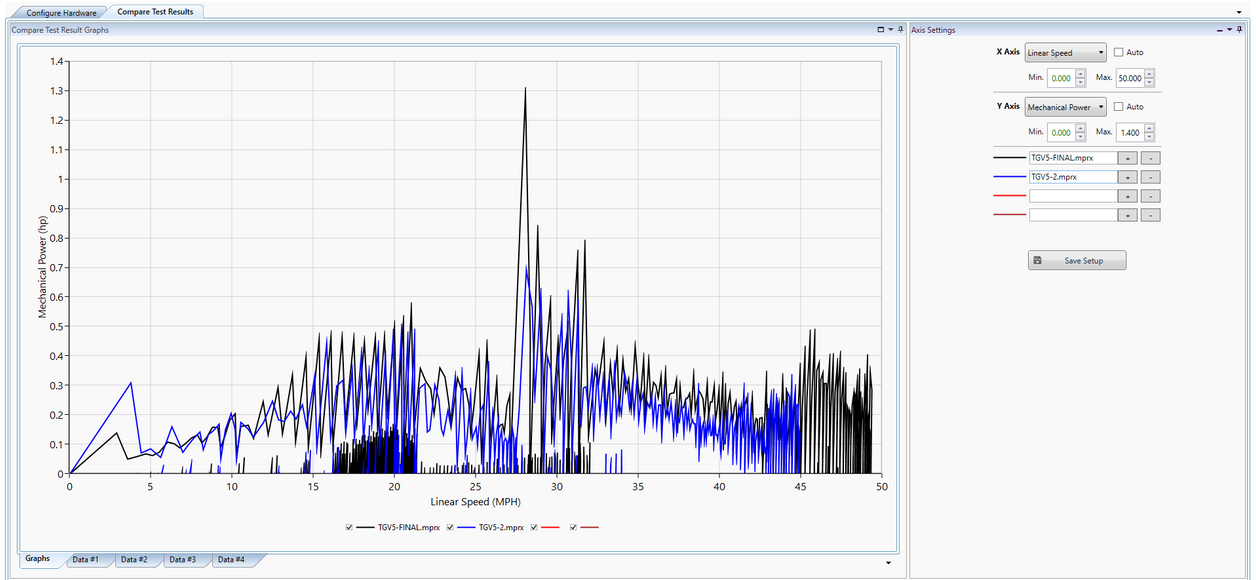Enable the Y Axis Auto checkbox

[1119, 107]
